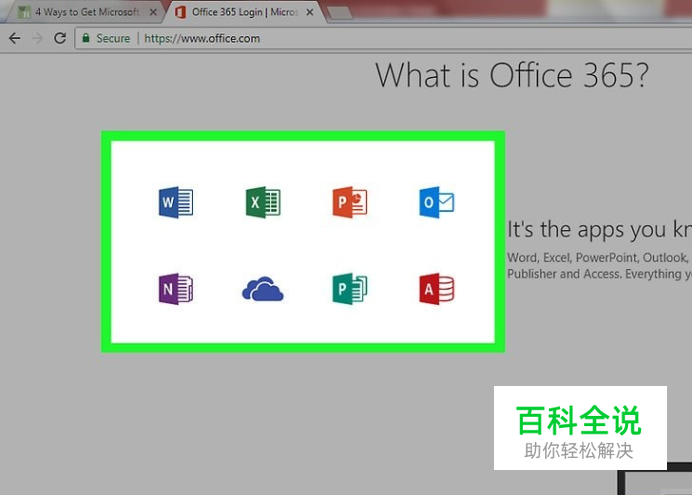Reload the page with refresh icon
The width and height of the screenshot is (692, 495).
pos(60,38)
